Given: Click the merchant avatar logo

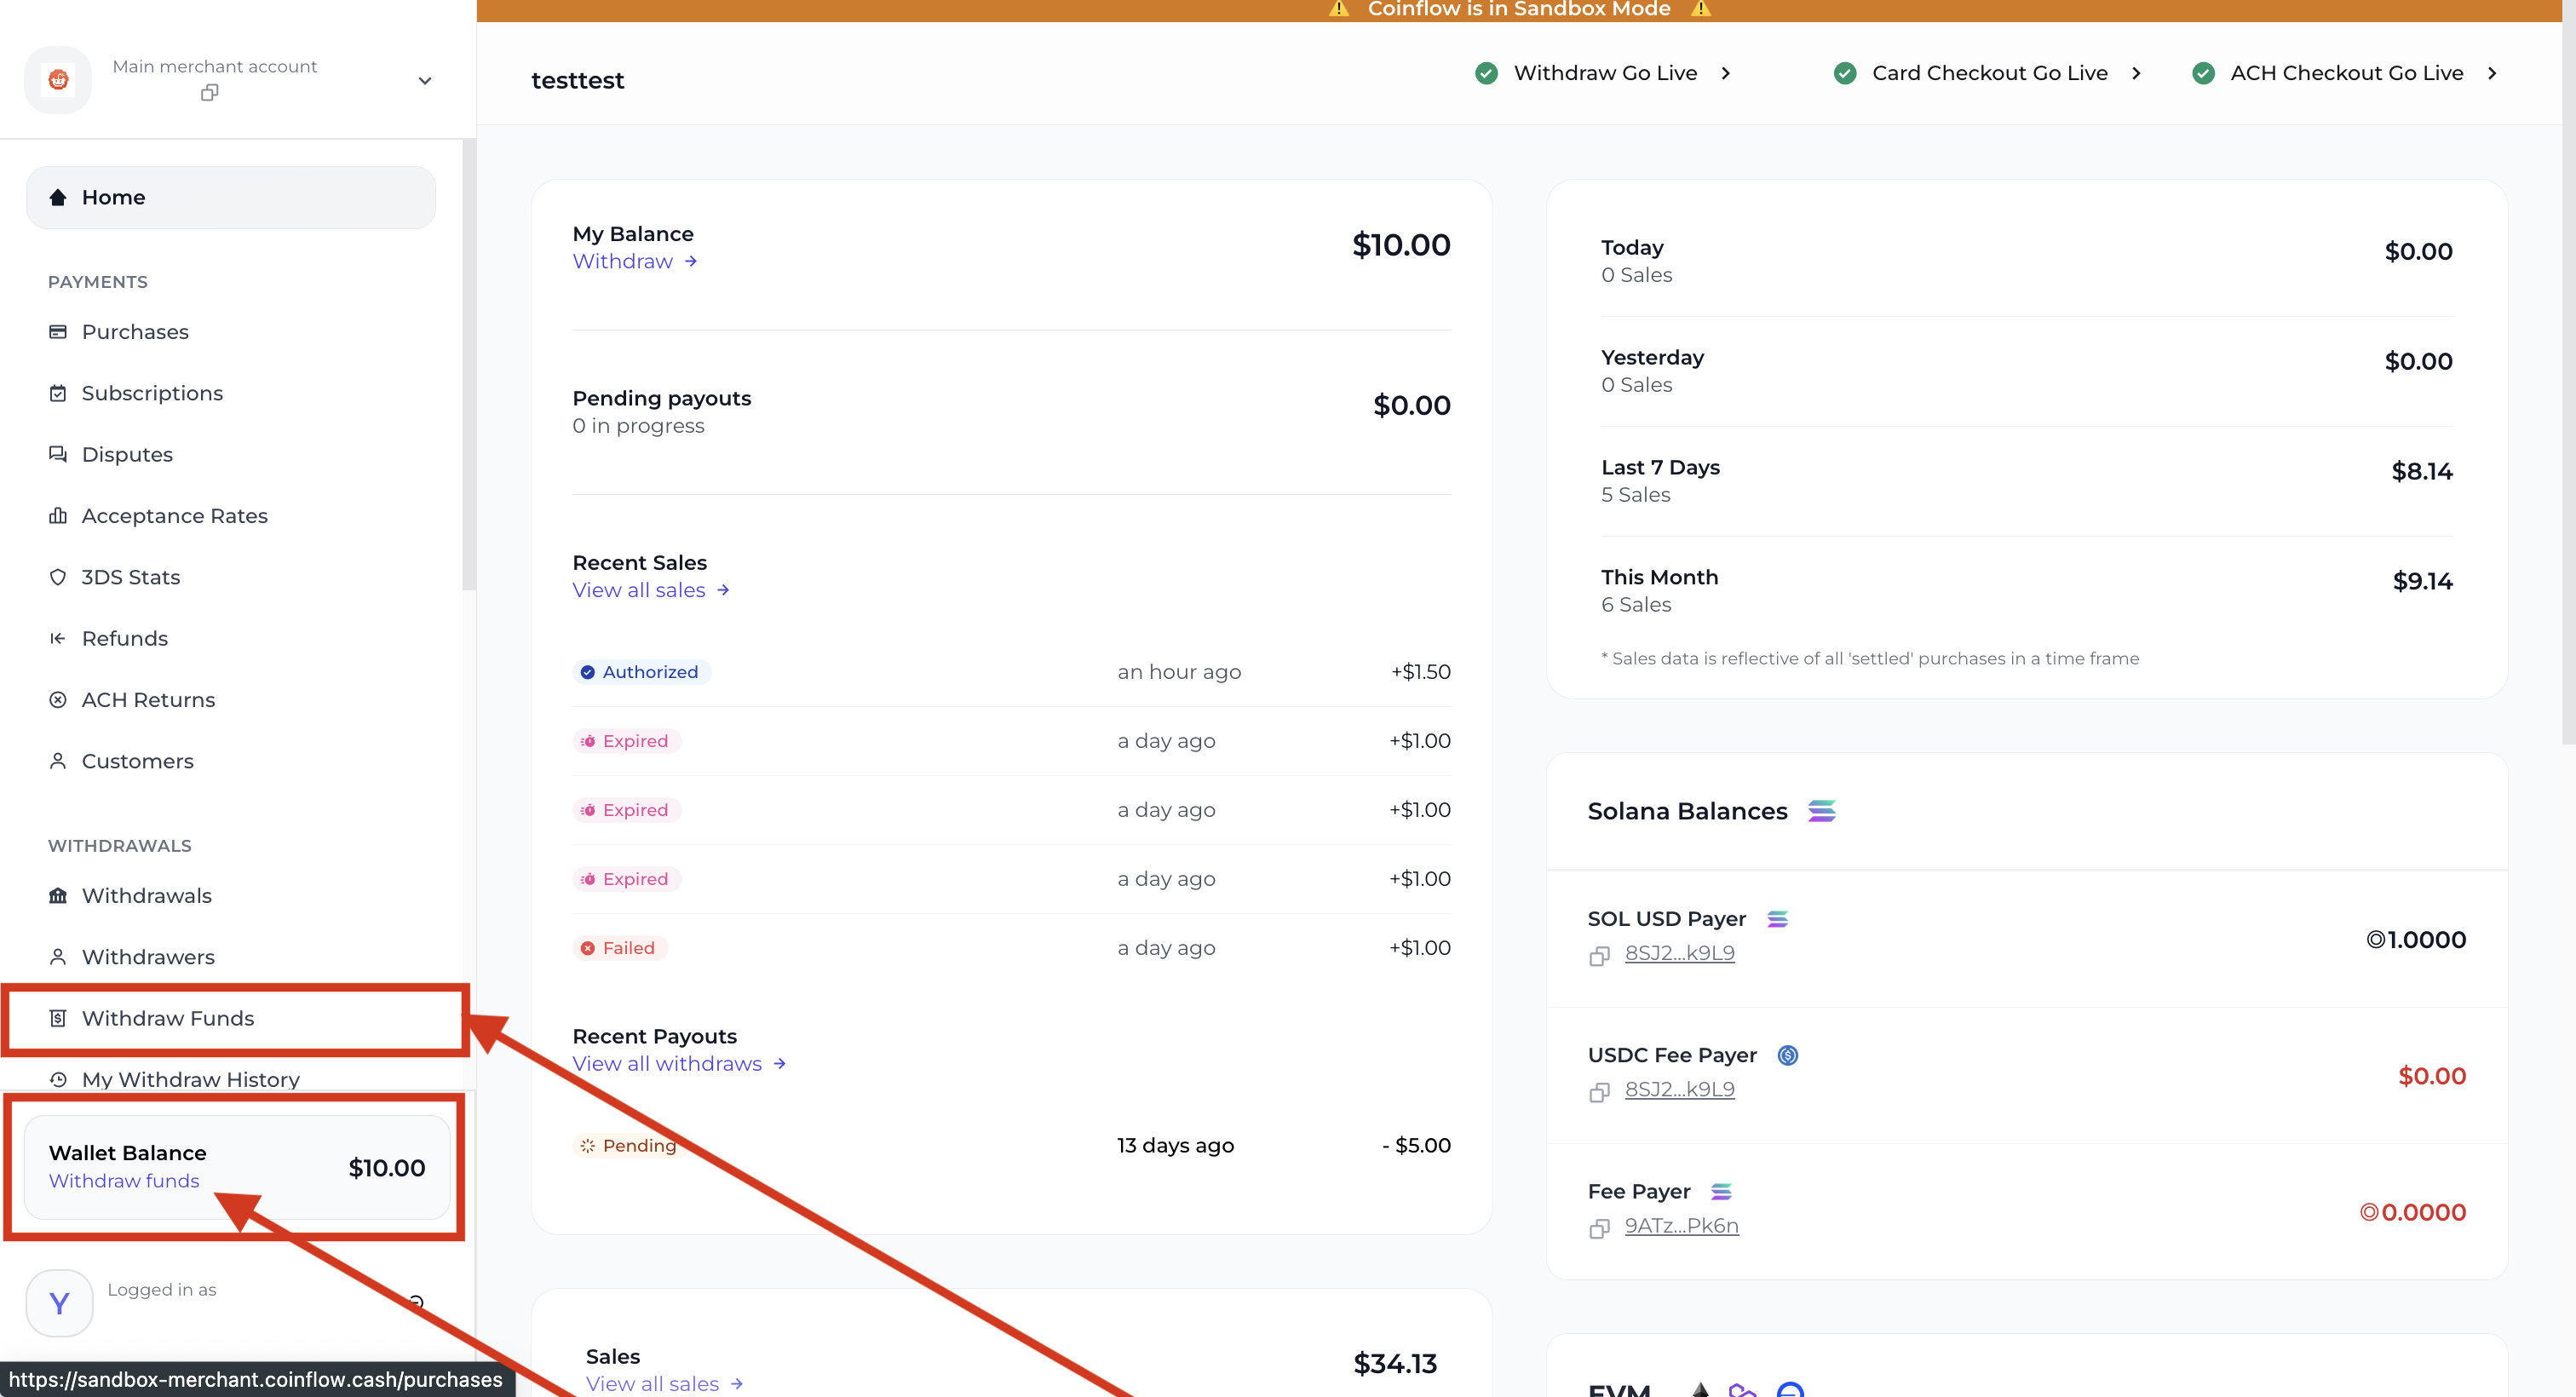Looking at the screenshot, I should 58,80.
